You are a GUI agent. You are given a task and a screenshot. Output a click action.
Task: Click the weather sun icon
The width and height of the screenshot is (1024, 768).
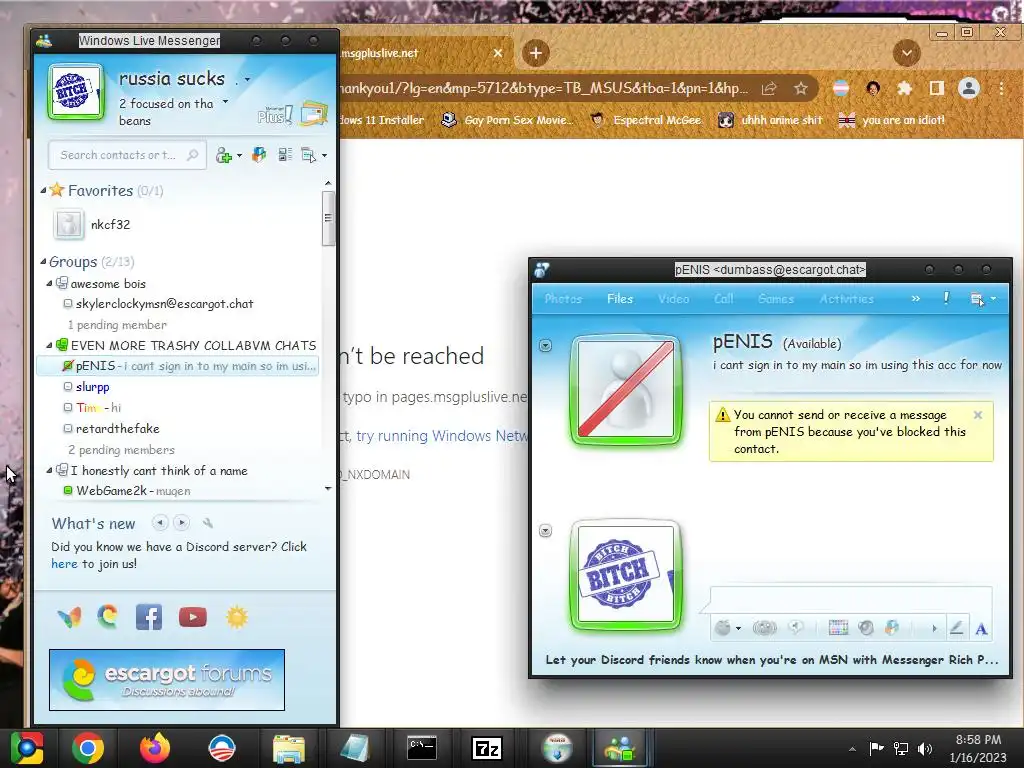pos(237,617)
